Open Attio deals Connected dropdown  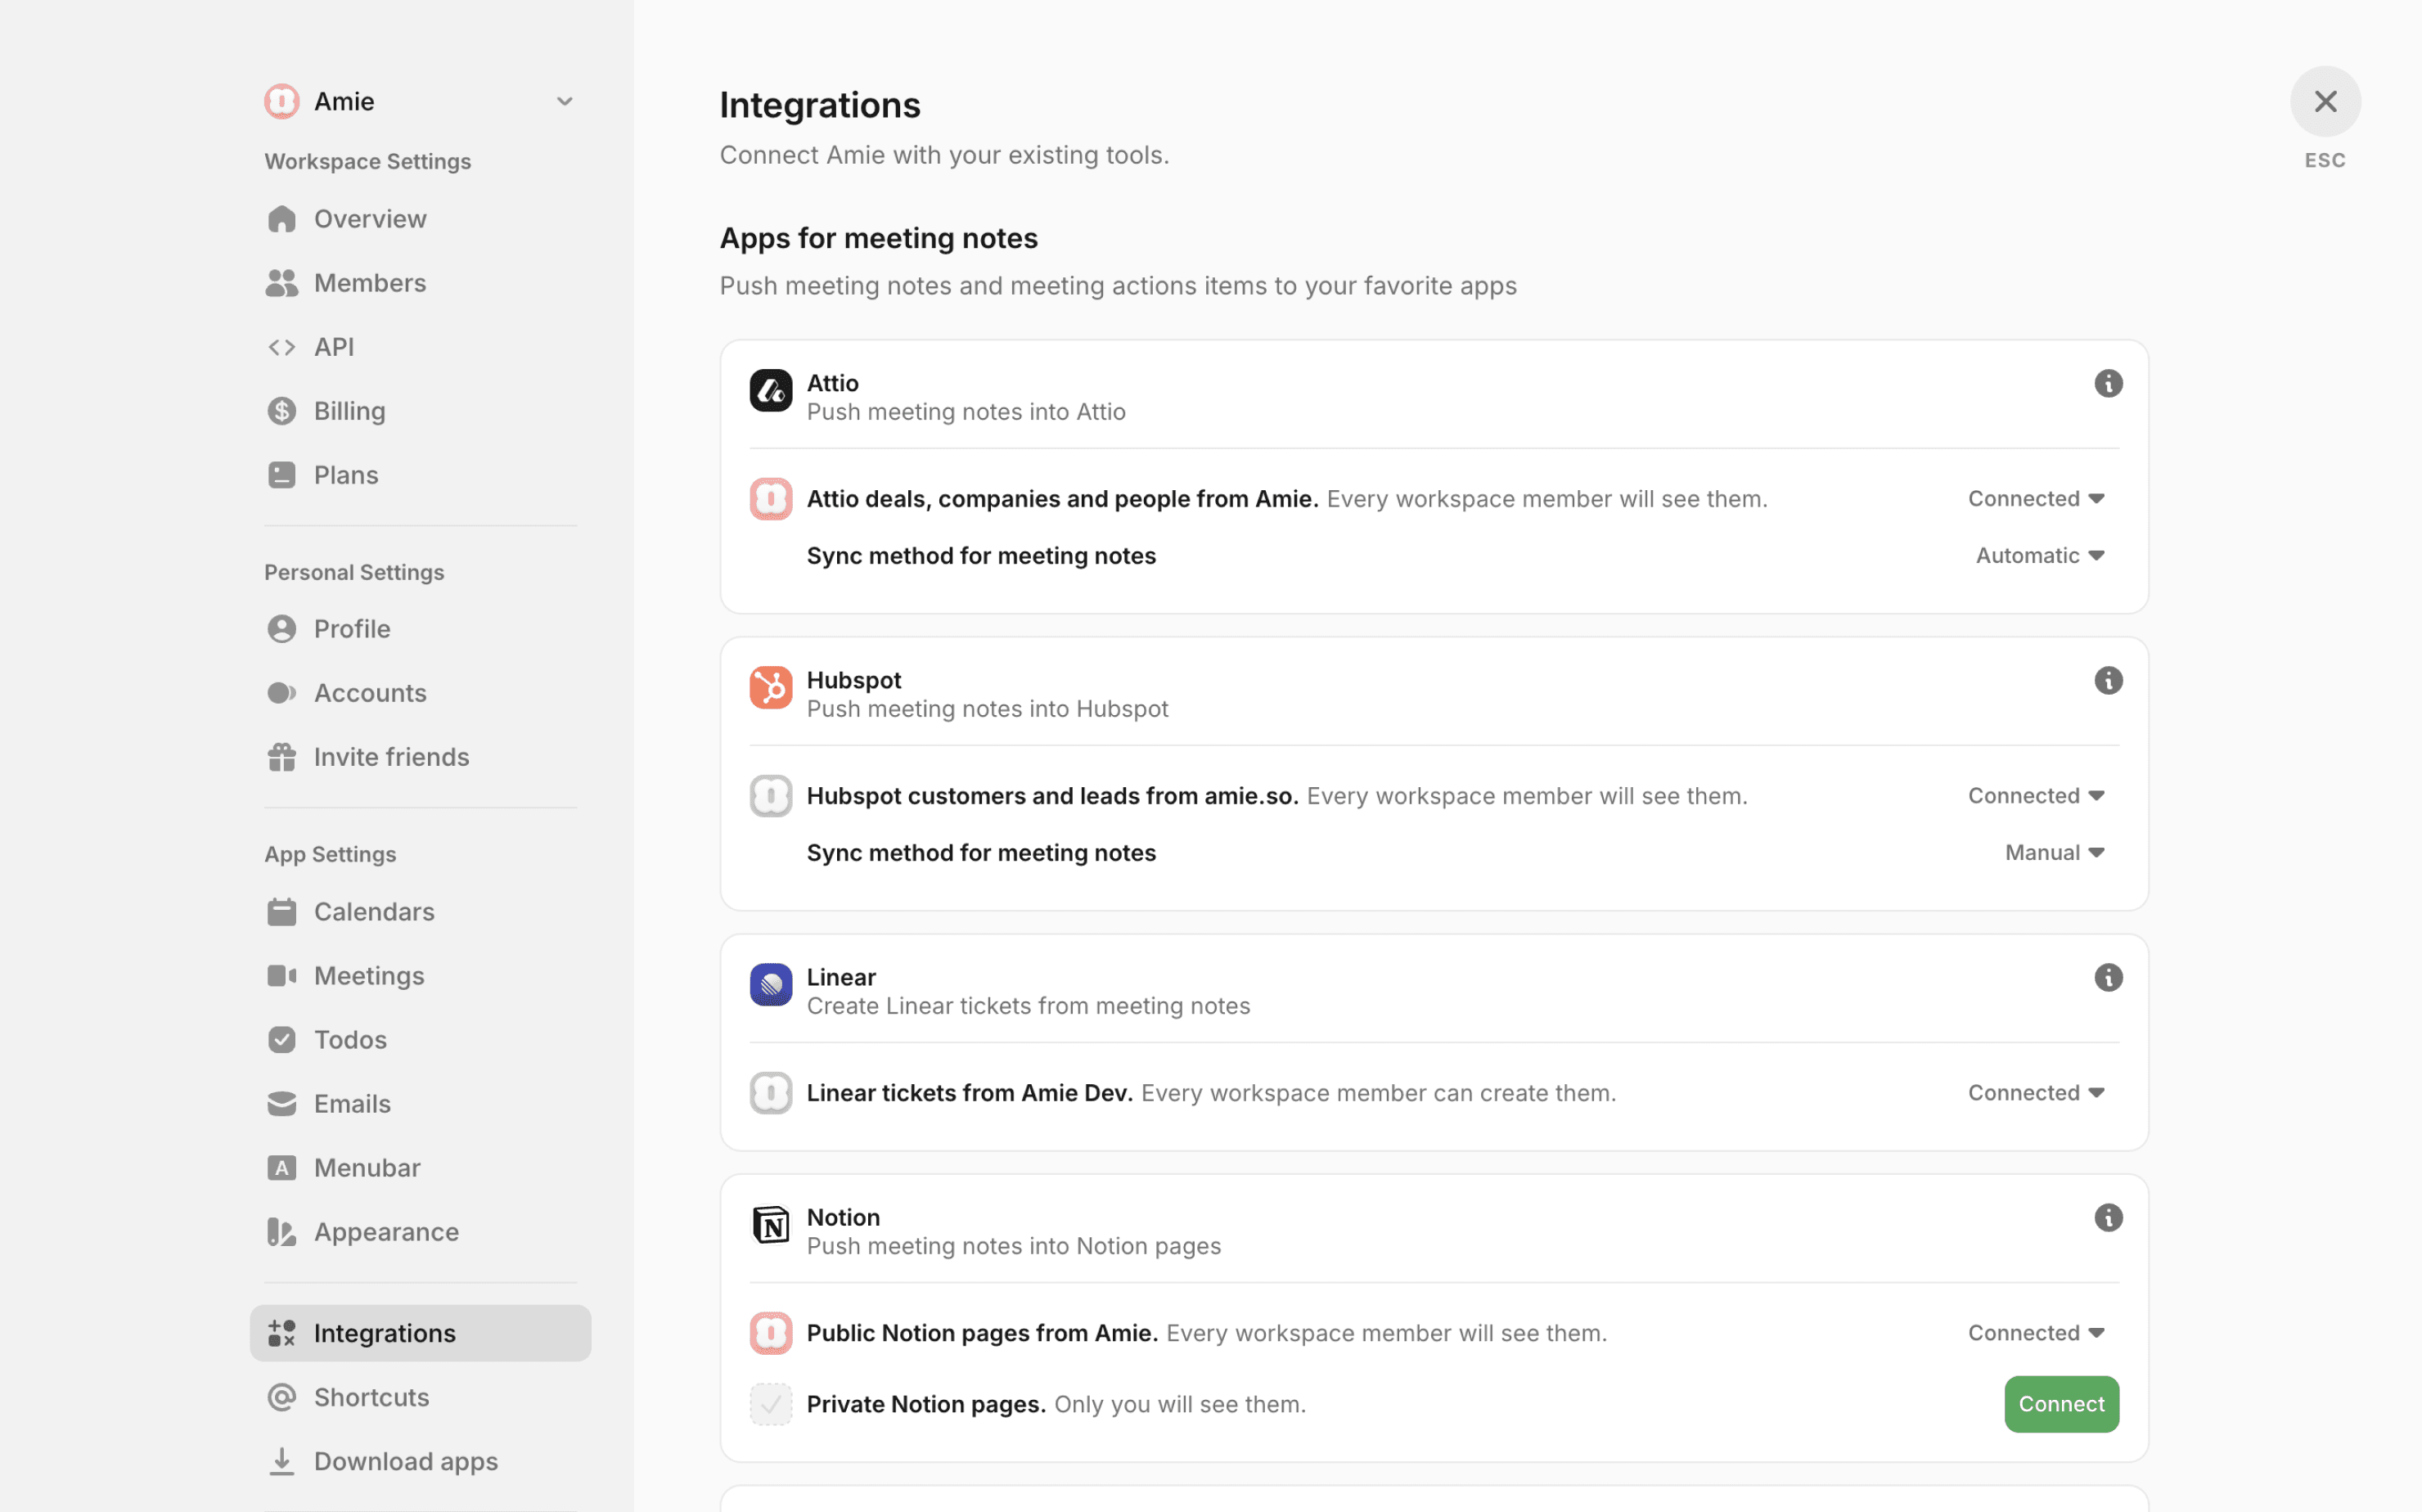pyautogui.click(x=2036, y=498)
